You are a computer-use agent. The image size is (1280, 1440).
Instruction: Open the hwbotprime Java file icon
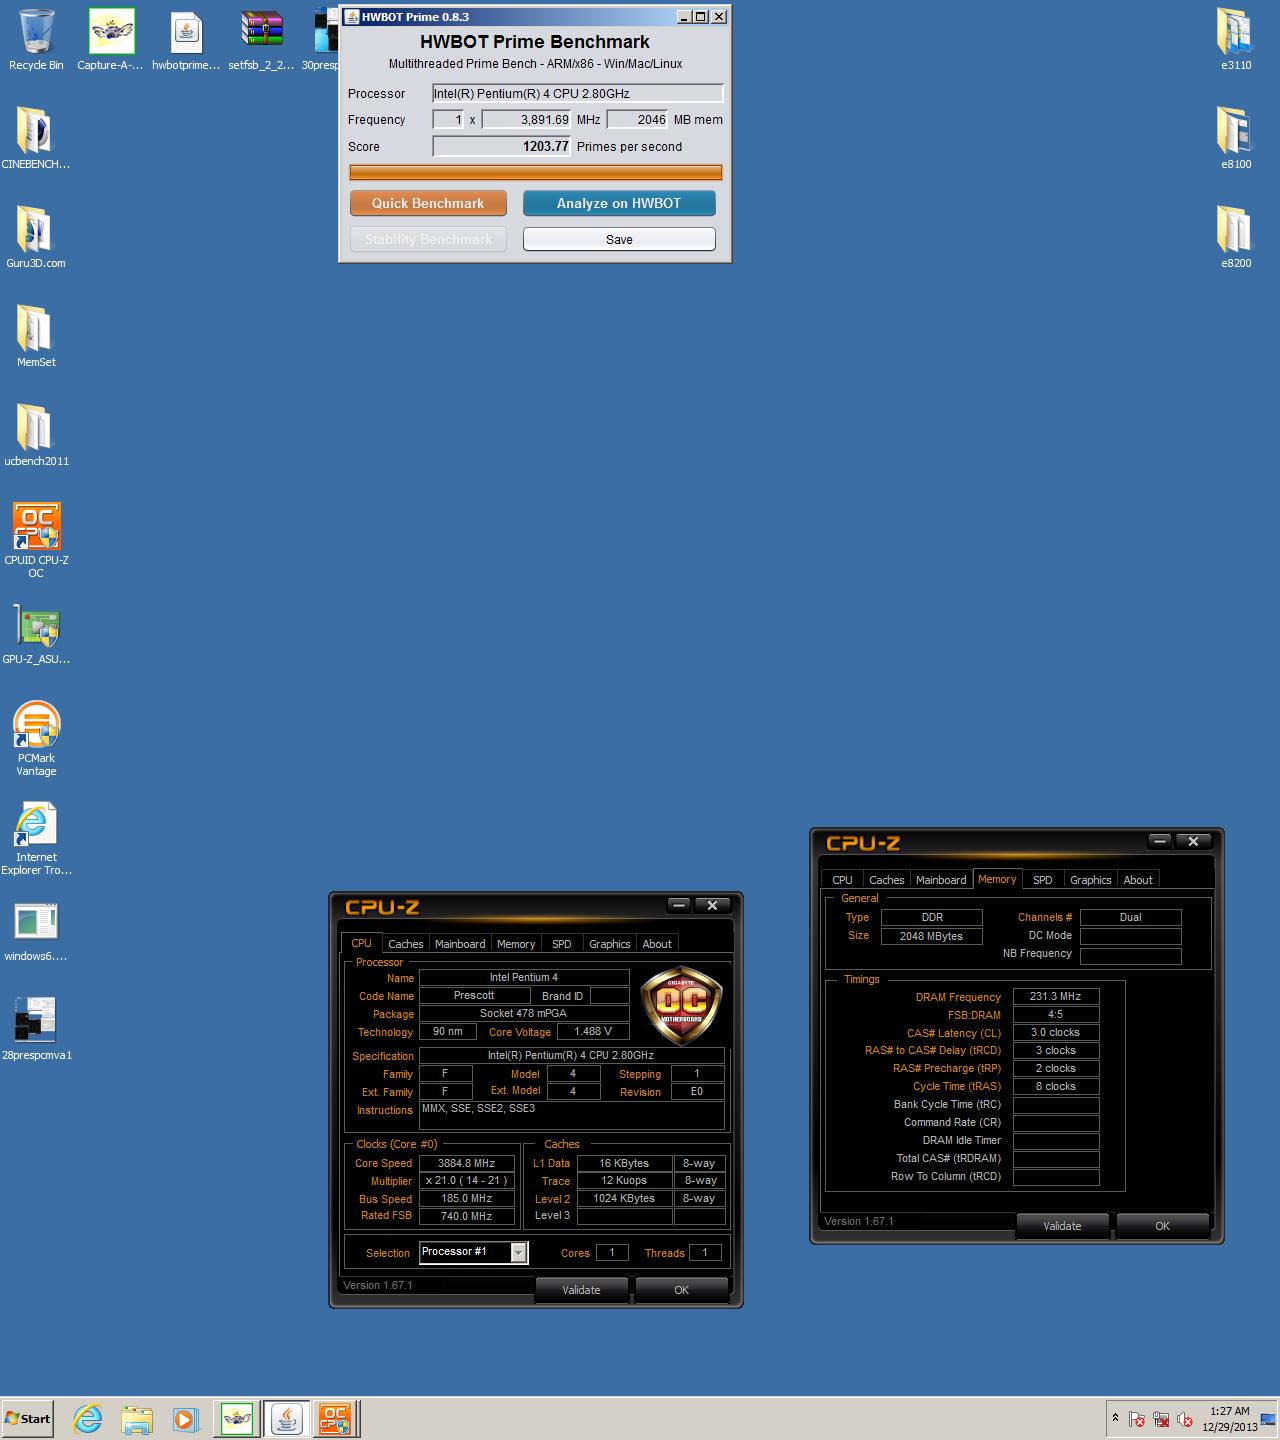(186, 40)
